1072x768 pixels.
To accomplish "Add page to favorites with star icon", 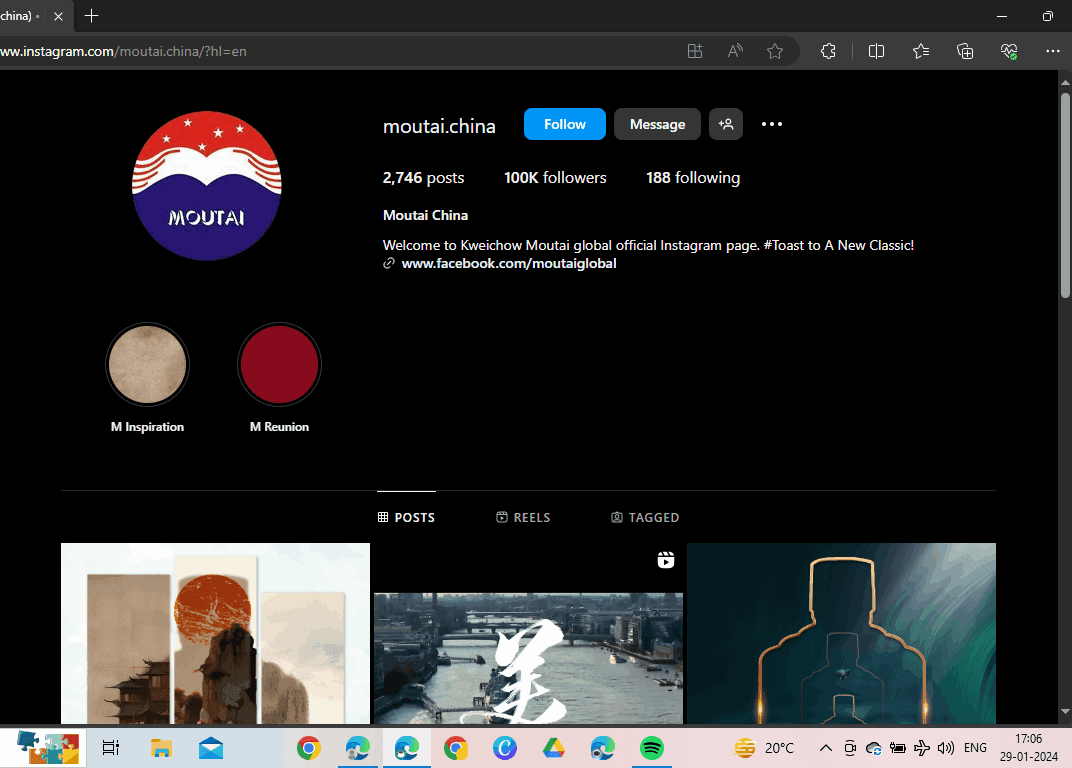I will tap(775, 51).
